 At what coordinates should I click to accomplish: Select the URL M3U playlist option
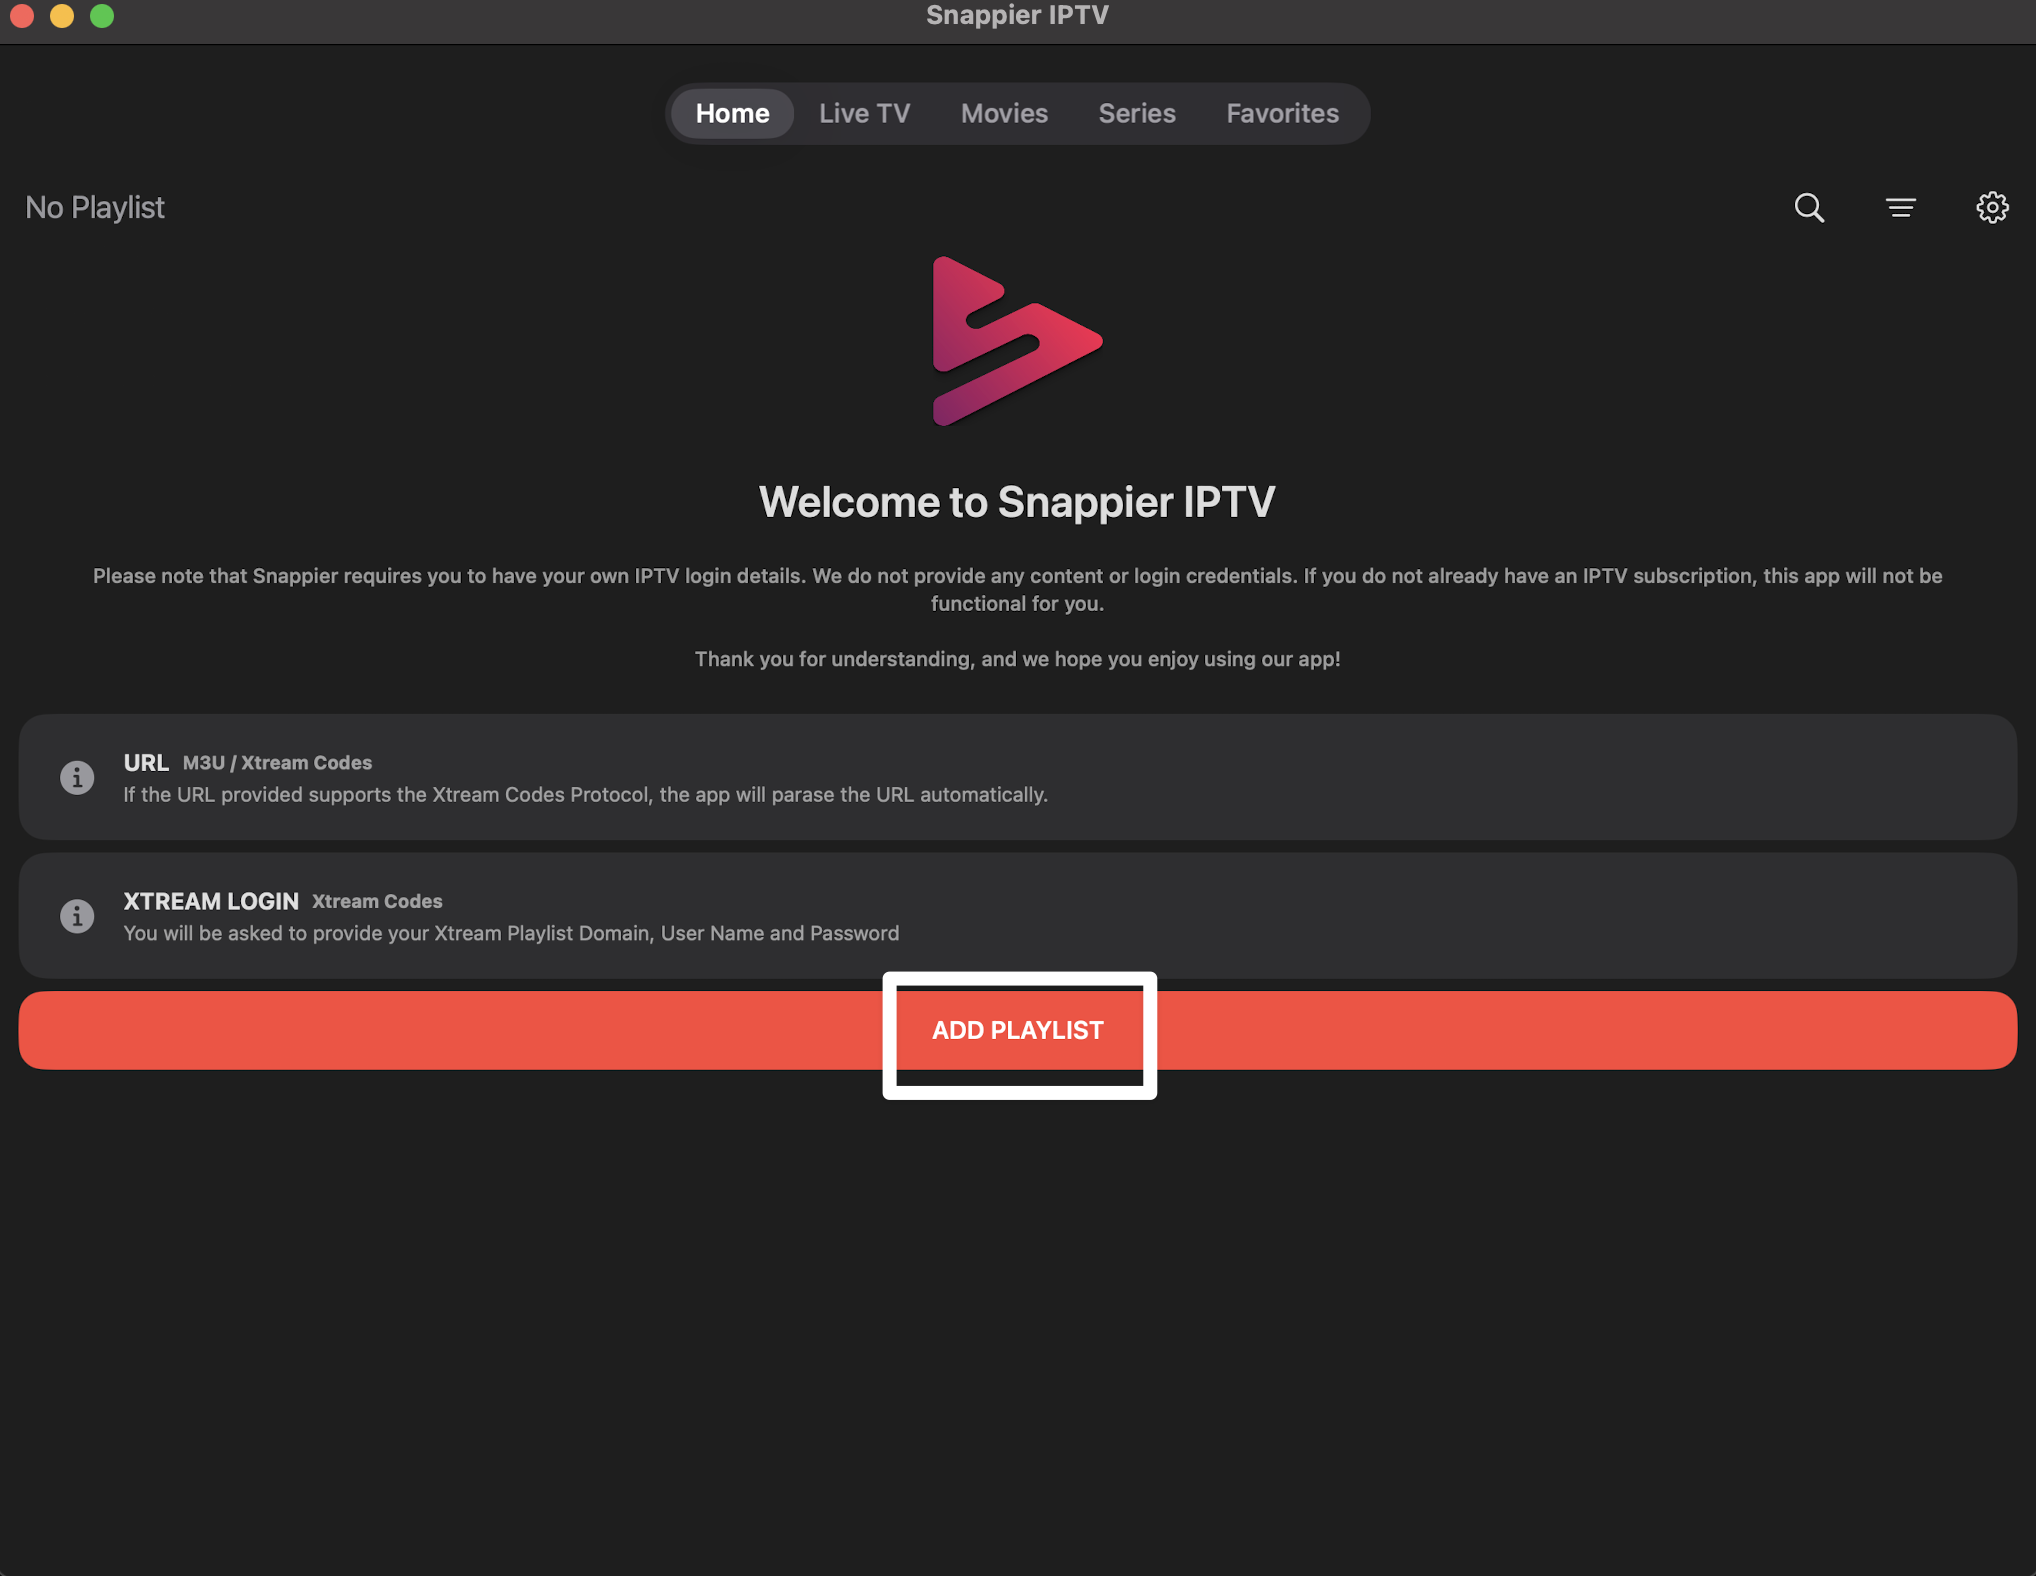click(1016, 777)
